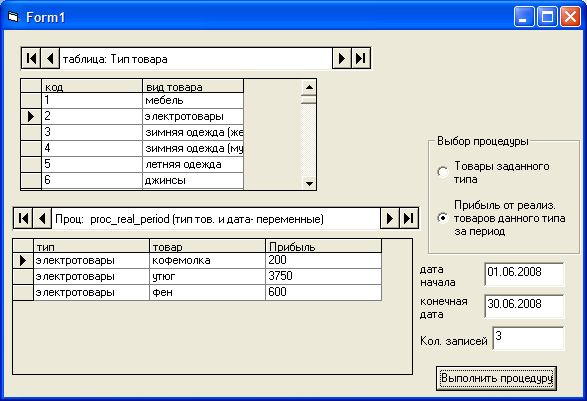Click the upper grid scrollbar thumb
The width and height of the screenshot is (587, 401).
pyautogui.click(x=309, y=100)
